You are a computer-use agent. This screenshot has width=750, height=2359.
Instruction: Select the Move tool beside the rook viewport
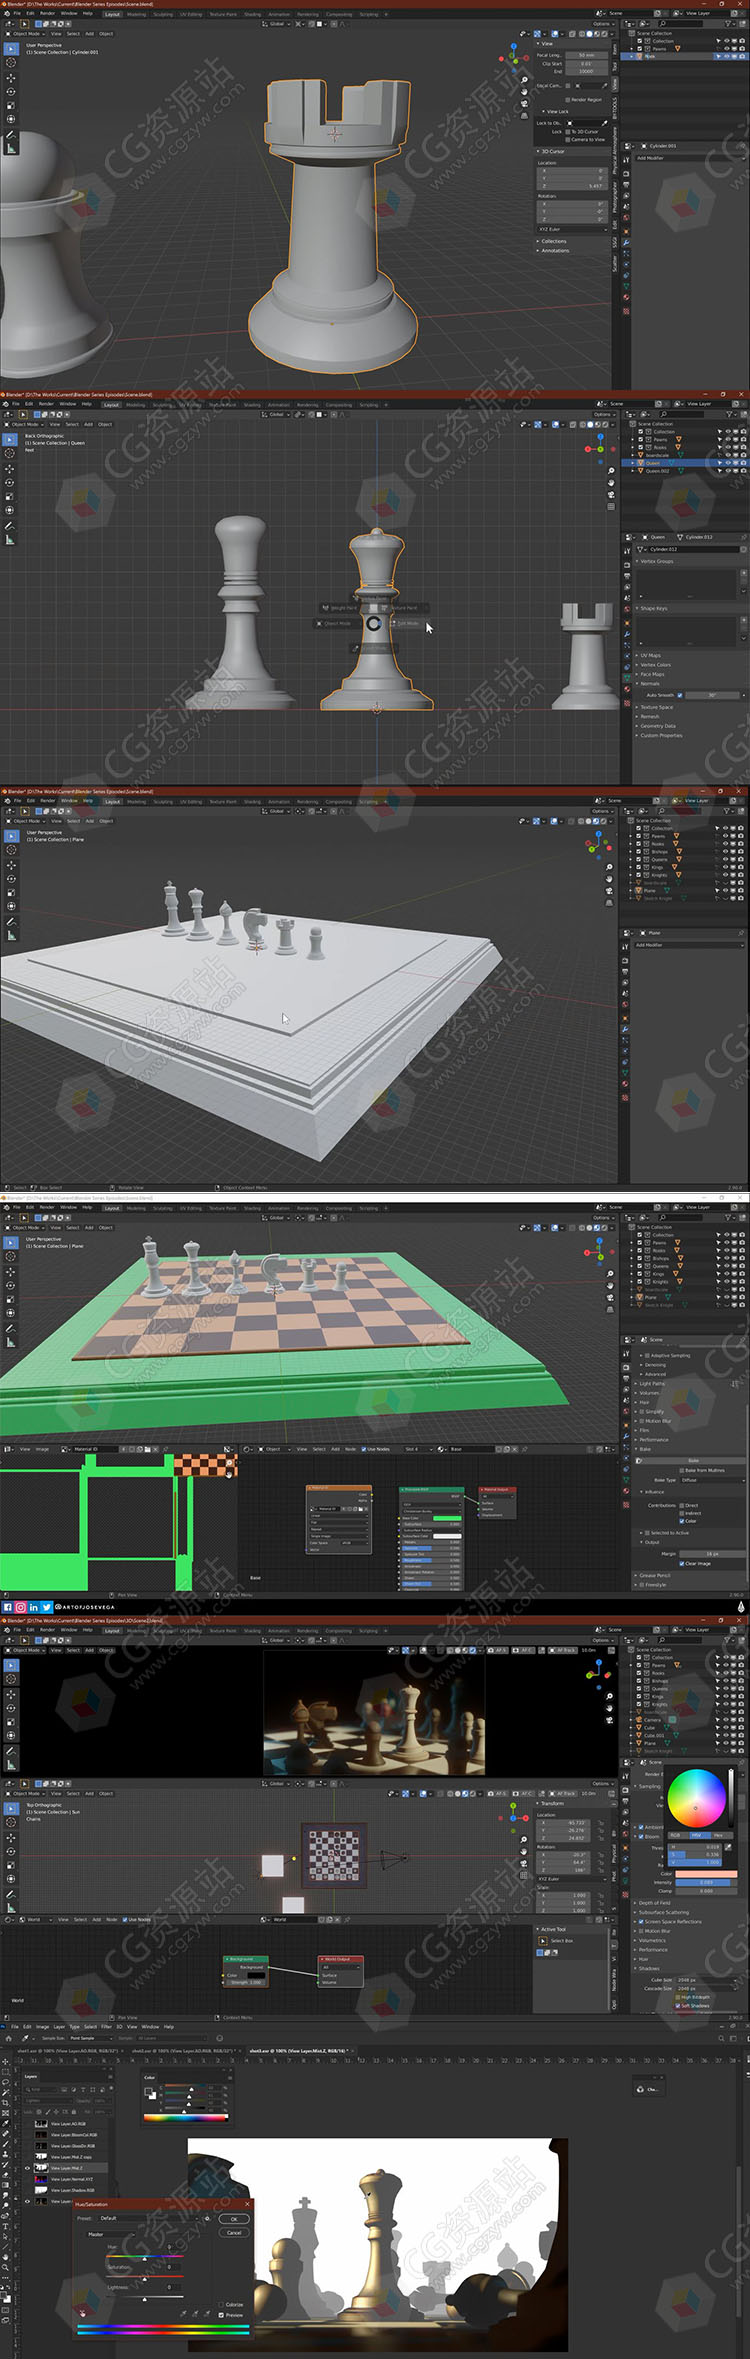click(x=11, y=78)
